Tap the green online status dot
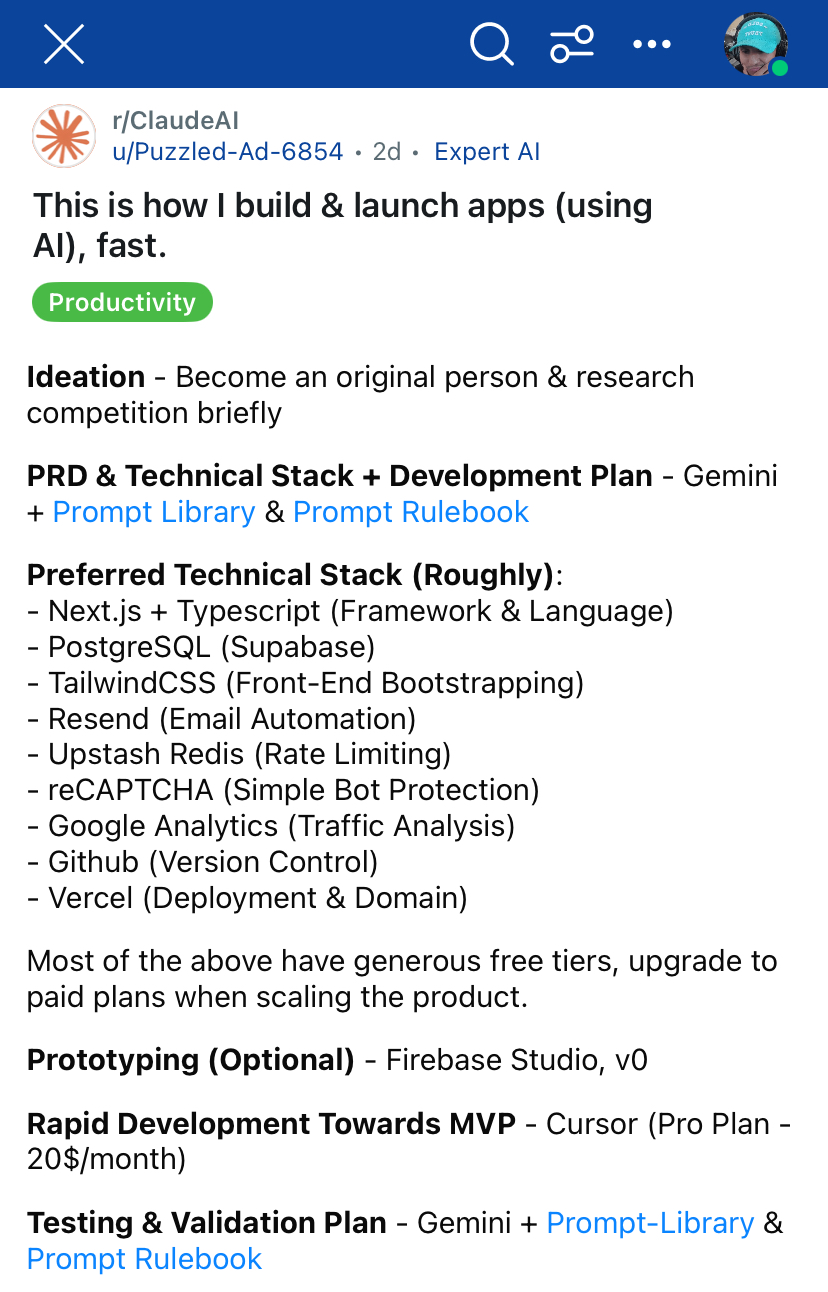Viewport: 828px width, 1292px height. pos(780,68)
